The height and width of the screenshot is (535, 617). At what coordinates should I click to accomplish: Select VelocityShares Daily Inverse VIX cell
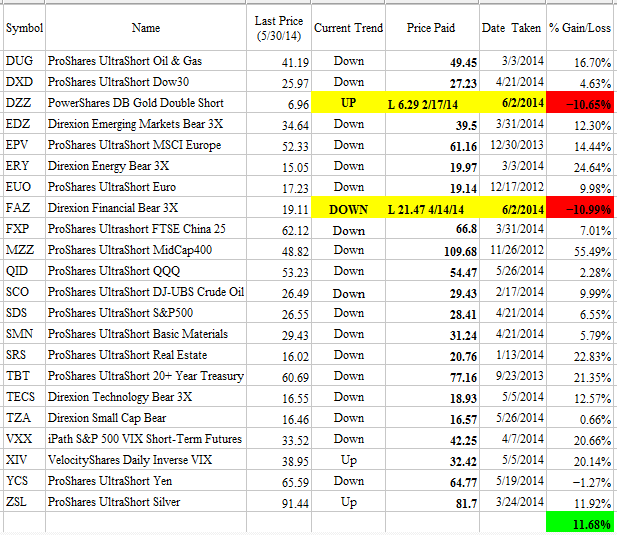pyautogui.click(x=146, y=459)
